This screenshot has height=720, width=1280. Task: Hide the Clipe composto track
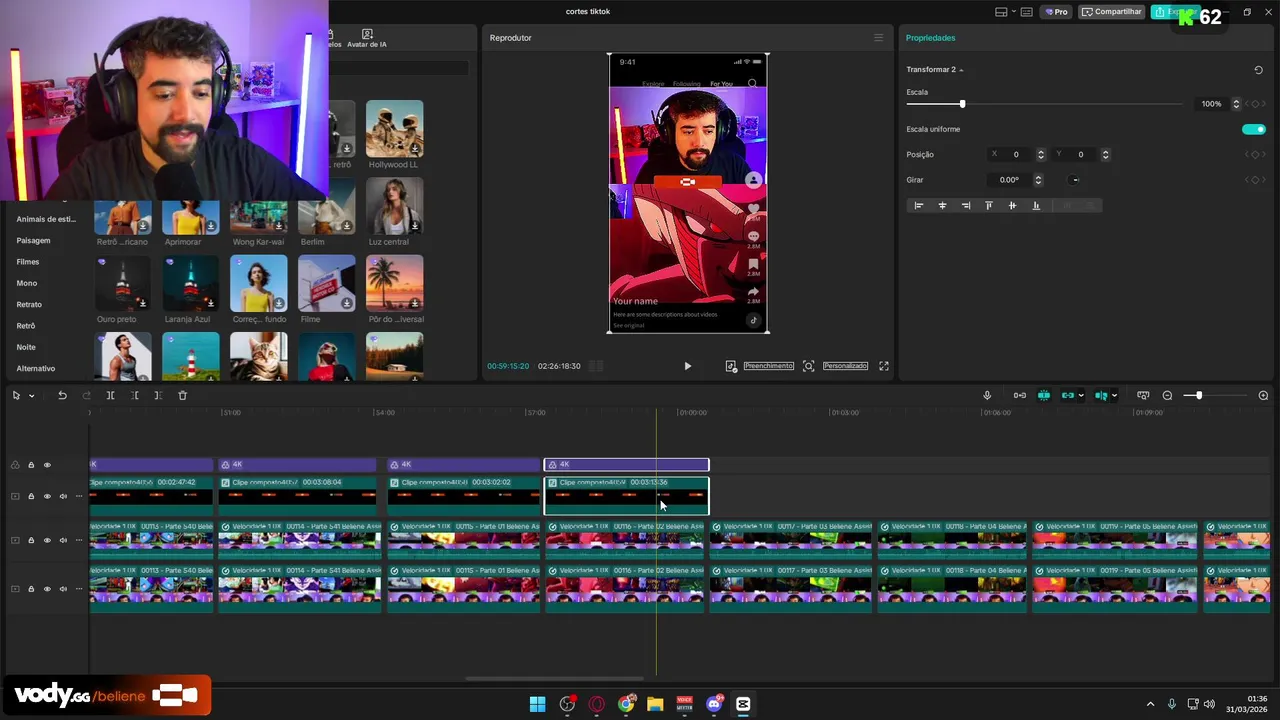47,496
